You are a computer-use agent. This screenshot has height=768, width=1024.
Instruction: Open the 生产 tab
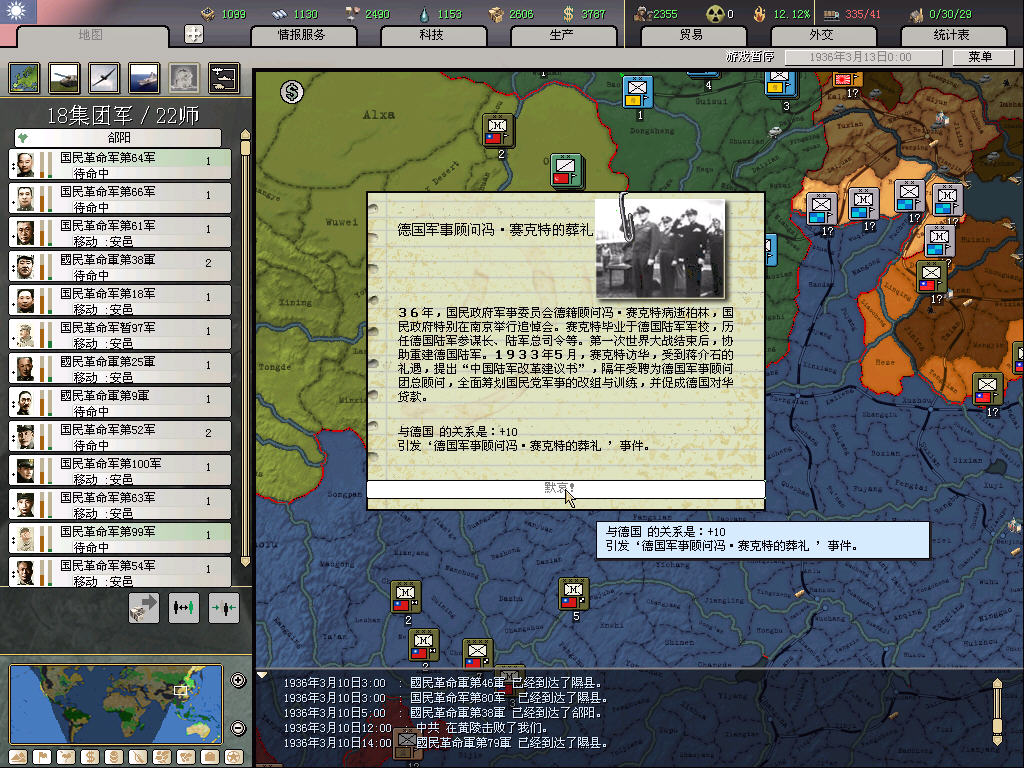click(562, 35)
